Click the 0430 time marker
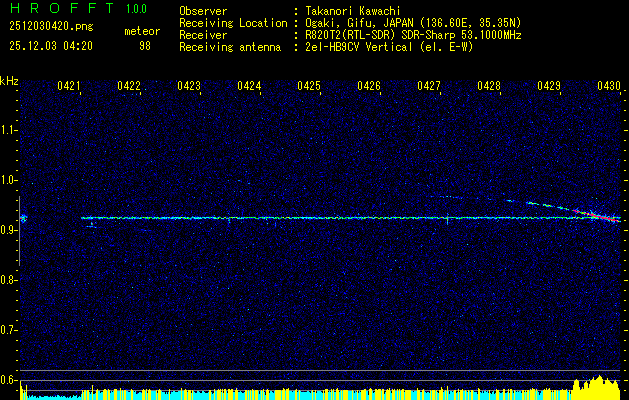The image size is (629, 400). [609, 86]
